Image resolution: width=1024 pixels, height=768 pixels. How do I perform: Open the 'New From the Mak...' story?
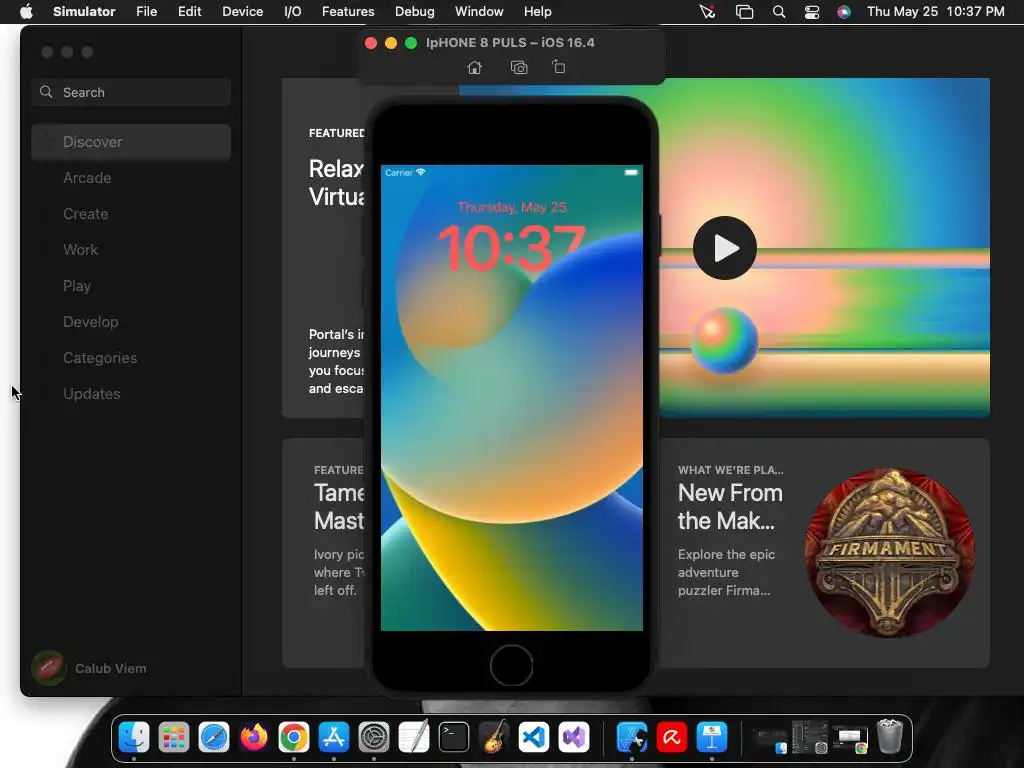pos(730,507)
